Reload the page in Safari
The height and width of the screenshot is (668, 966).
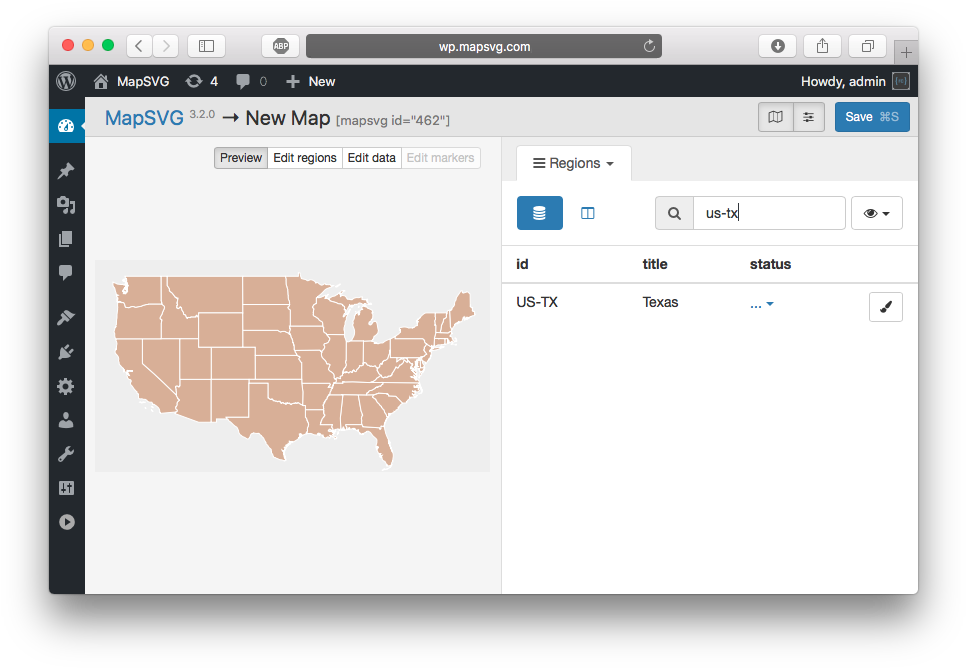click(649, 46)
